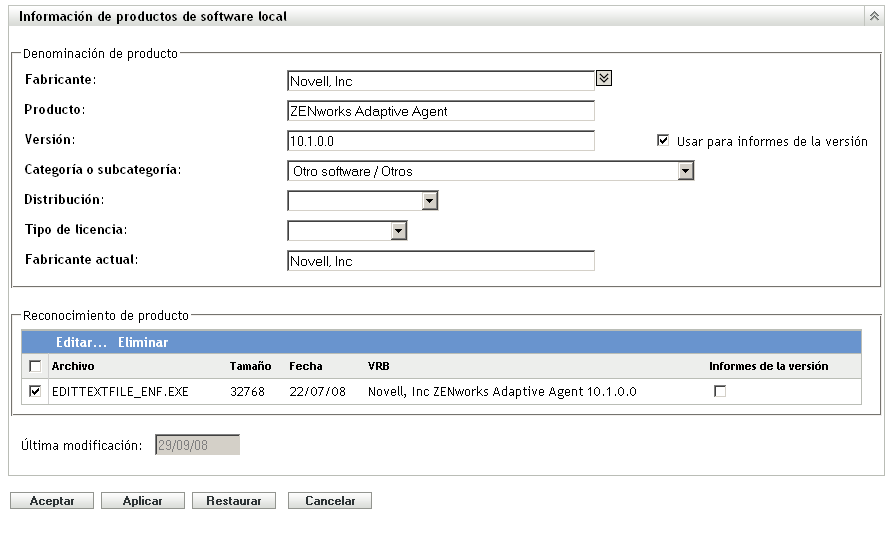
Task: Open the Fabricante list chevron button
Action: pyautogui.click(x=603, y=78)
